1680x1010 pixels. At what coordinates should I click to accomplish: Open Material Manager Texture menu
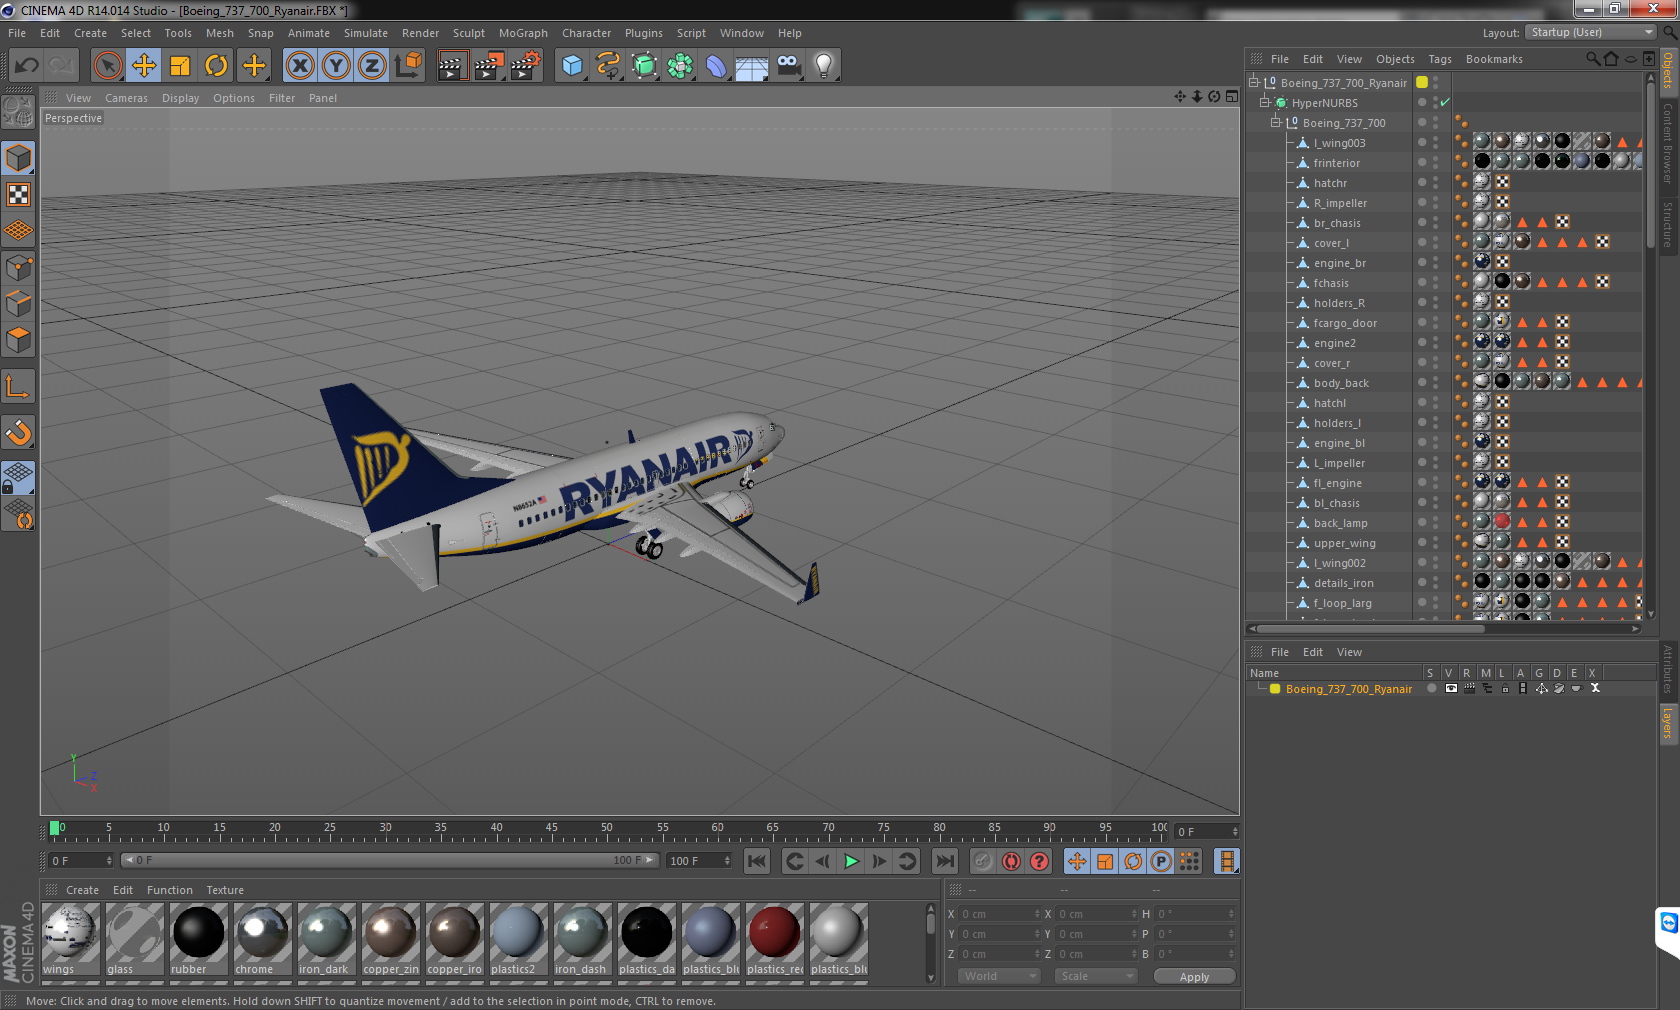pyautogui.click(x=225, y=890)
